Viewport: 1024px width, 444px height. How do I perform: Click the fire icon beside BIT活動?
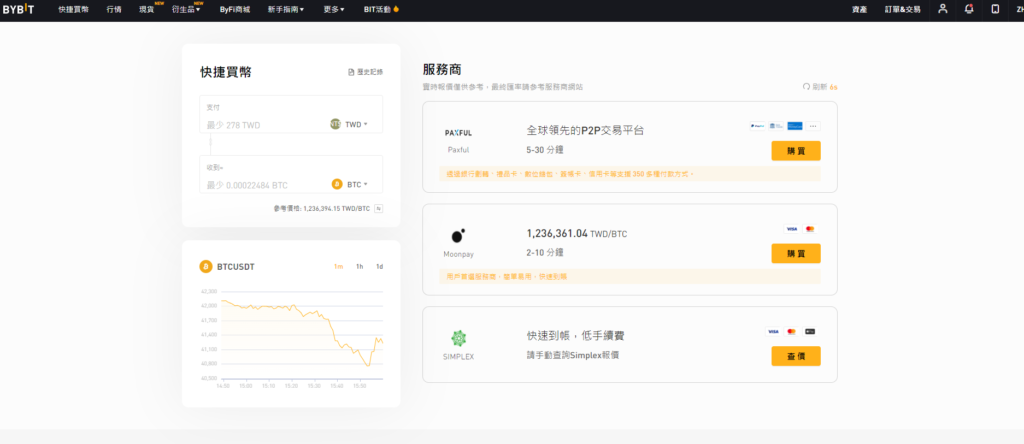pyautogui.click(x=396, y=9)
